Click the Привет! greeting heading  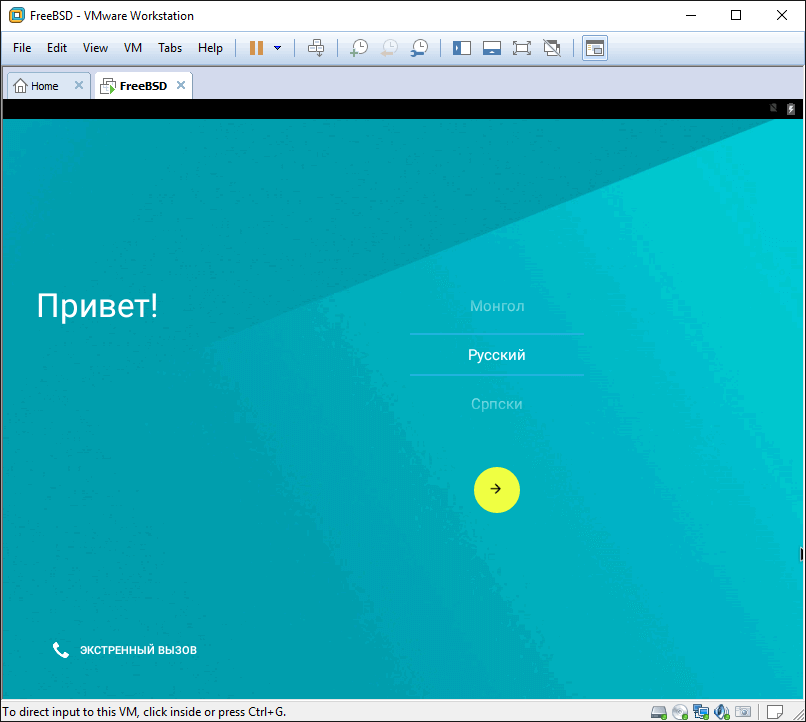pyautogui.click(x=97, y=306)
